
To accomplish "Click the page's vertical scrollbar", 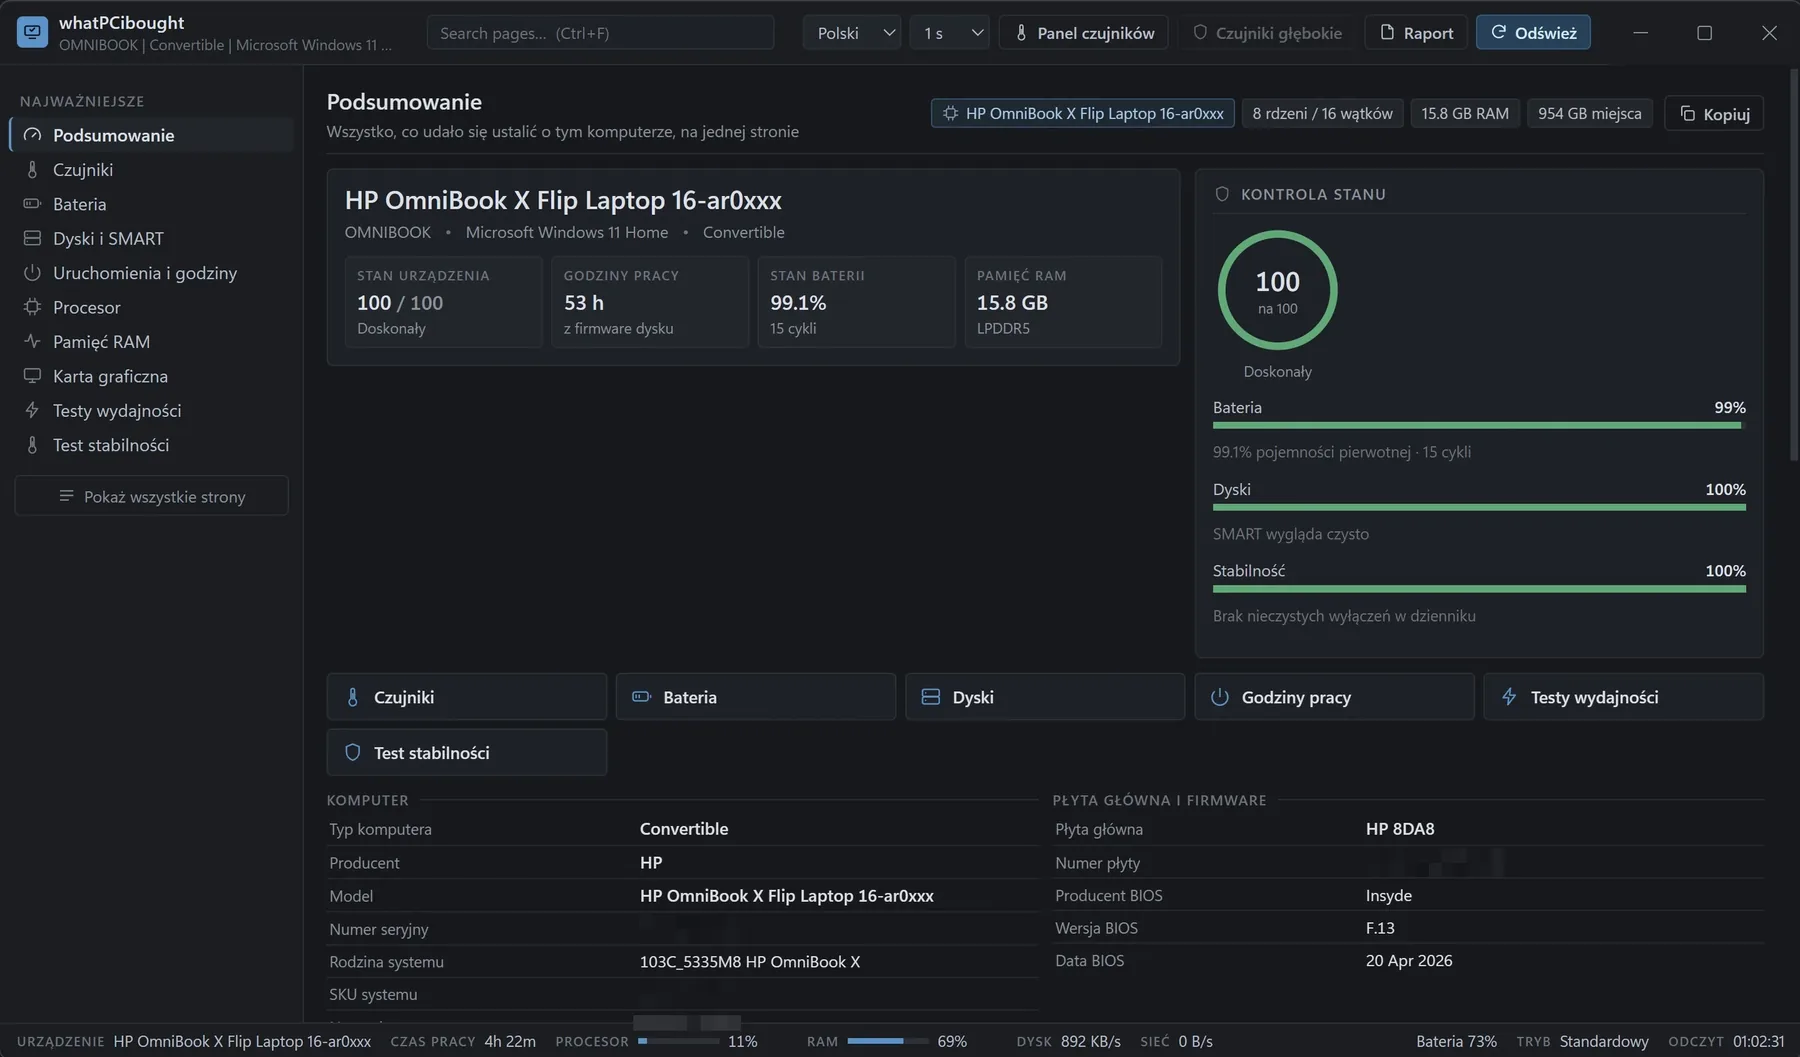I will click(1793, 265).
